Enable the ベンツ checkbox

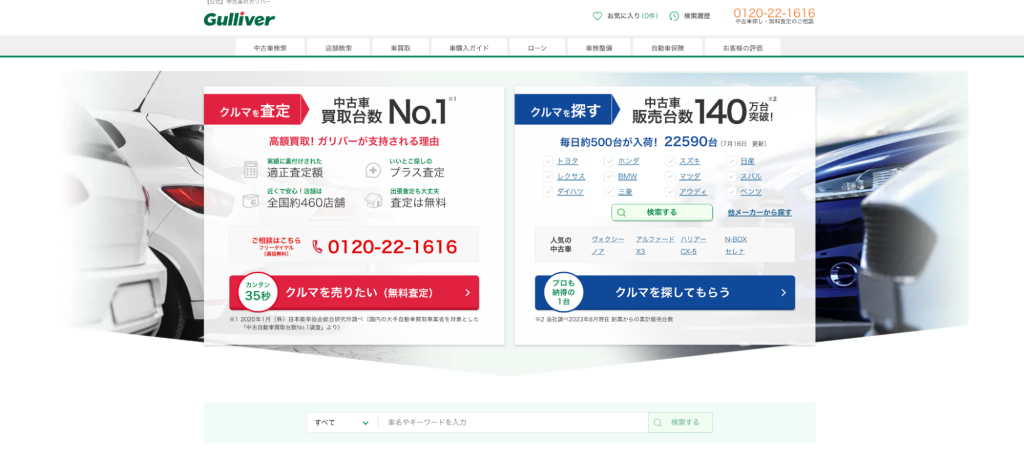pos(731,191)
